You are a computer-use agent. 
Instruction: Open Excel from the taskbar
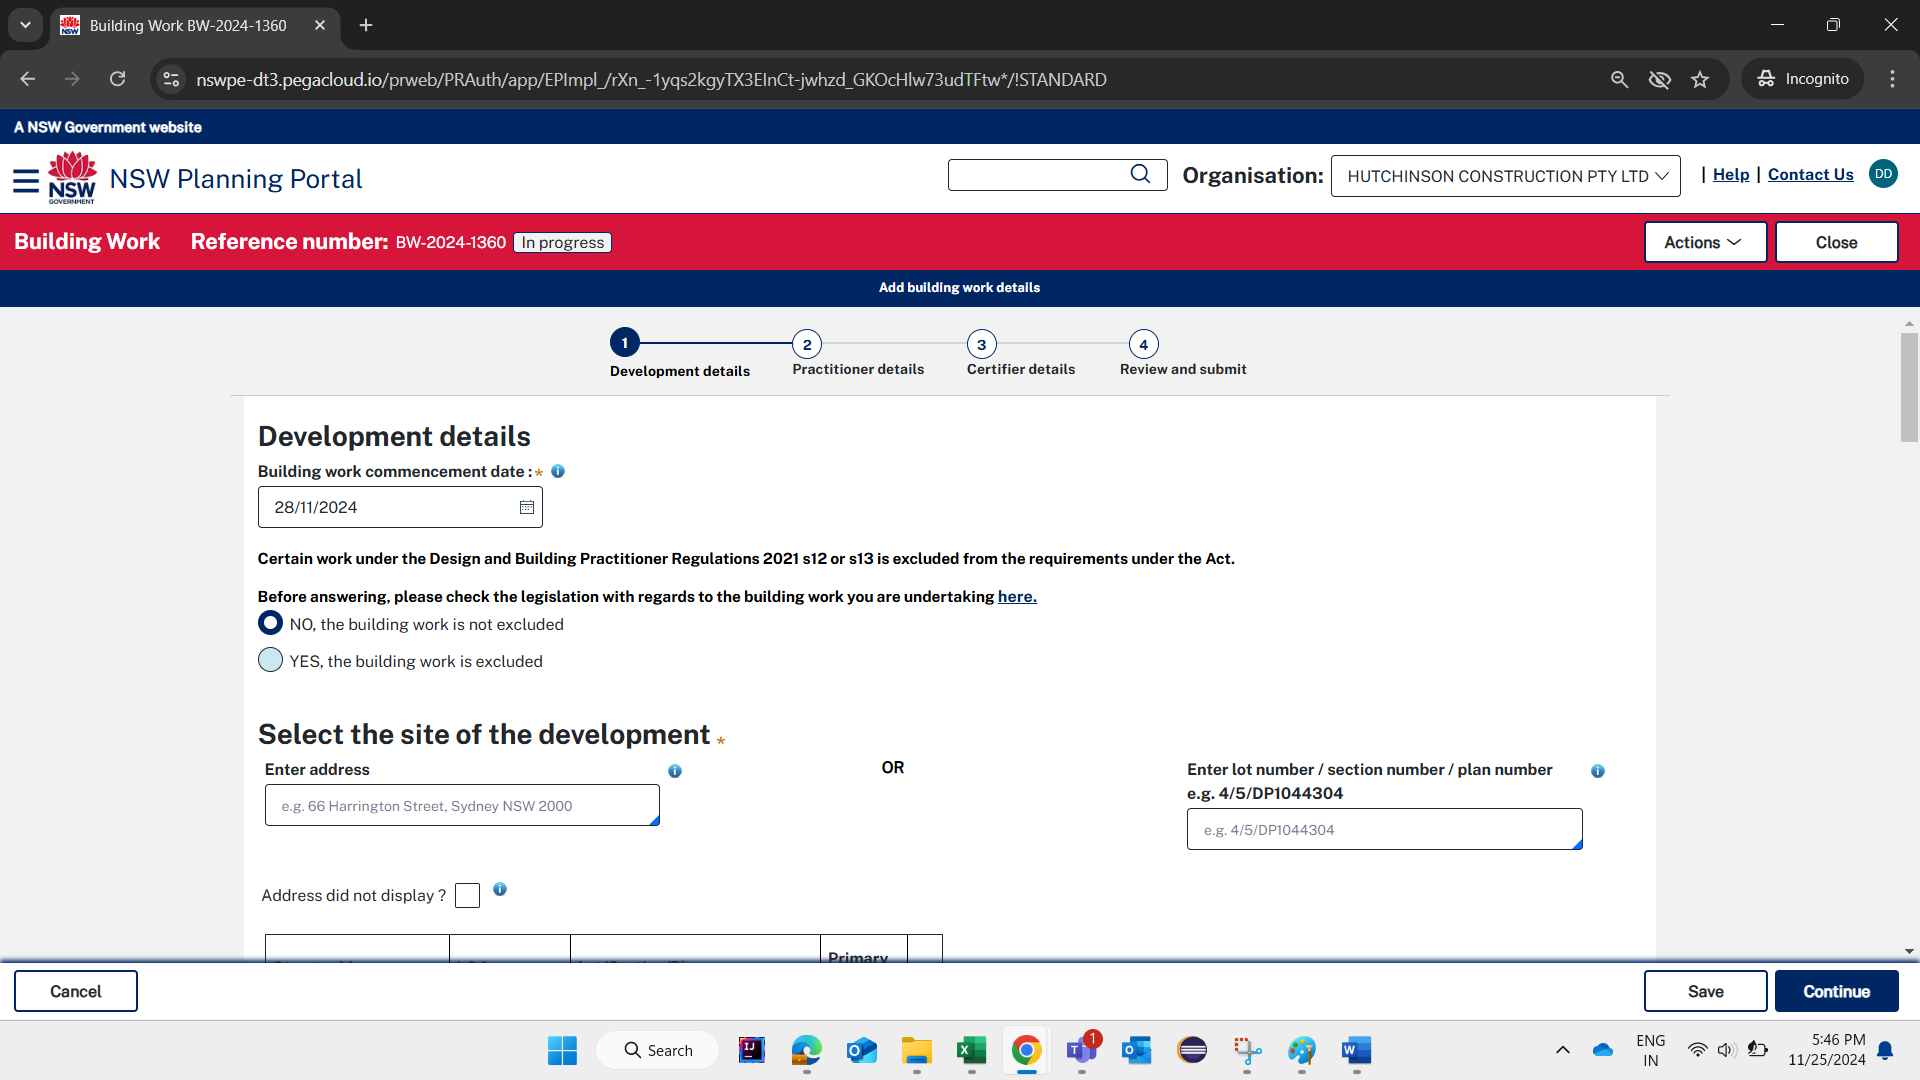pyautogui.click(x=971, y=1050)
